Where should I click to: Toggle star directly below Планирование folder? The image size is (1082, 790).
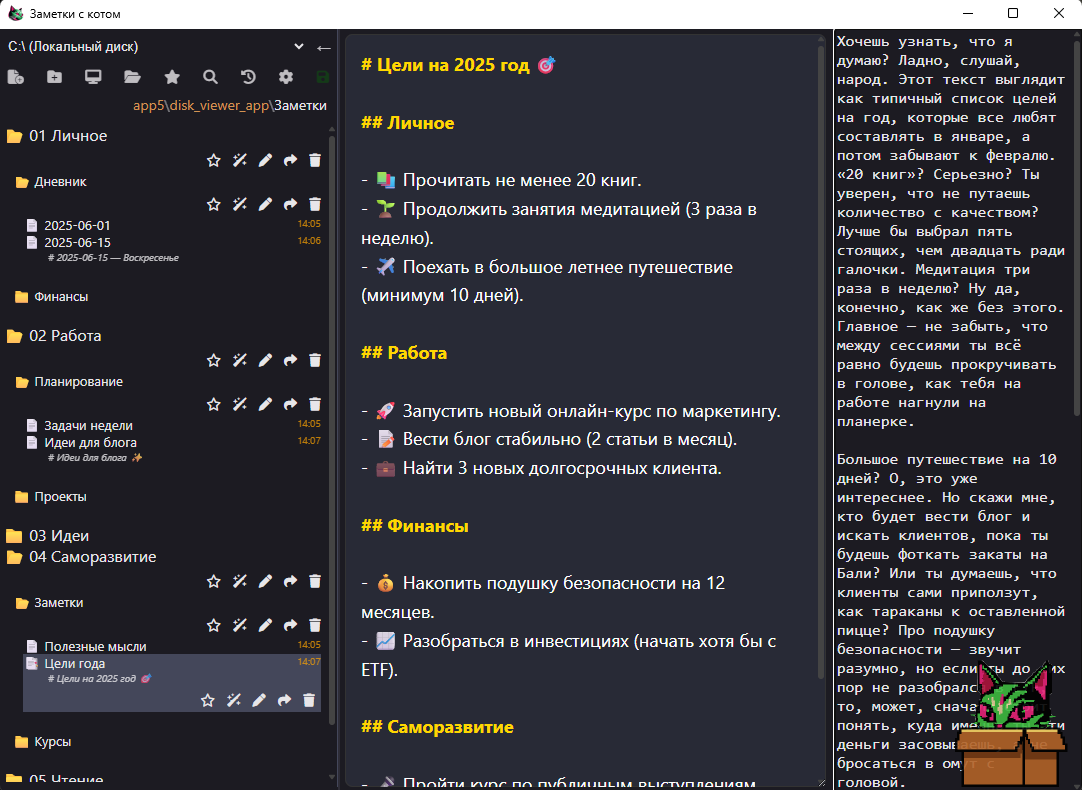tap(213, 404)
